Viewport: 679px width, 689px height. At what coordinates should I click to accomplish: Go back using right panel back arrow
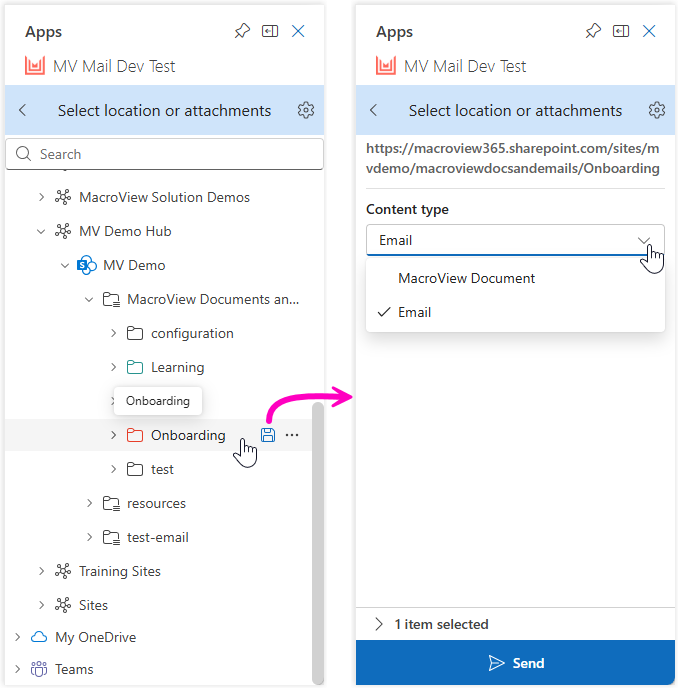click(374, 110)
